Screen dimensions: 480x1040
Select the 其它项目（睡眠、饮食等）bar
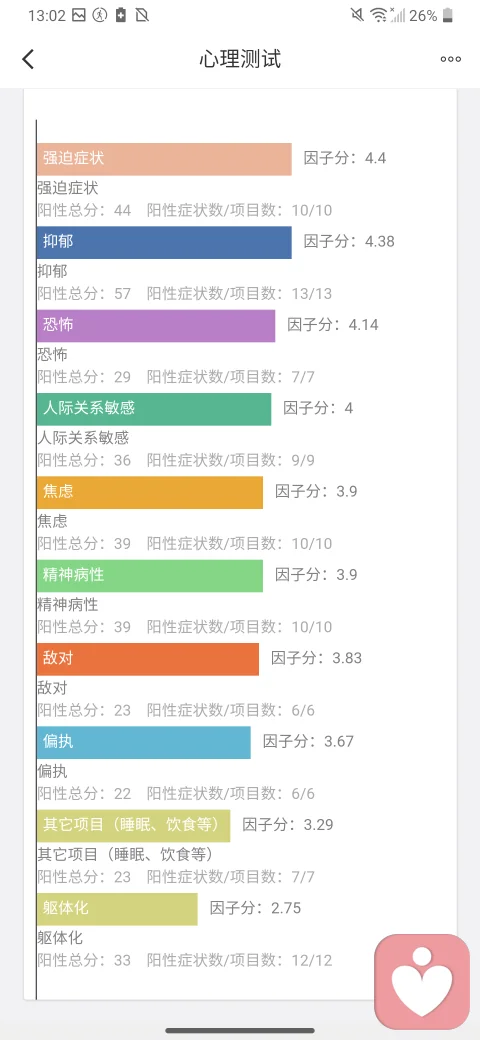tap(133, 826)
